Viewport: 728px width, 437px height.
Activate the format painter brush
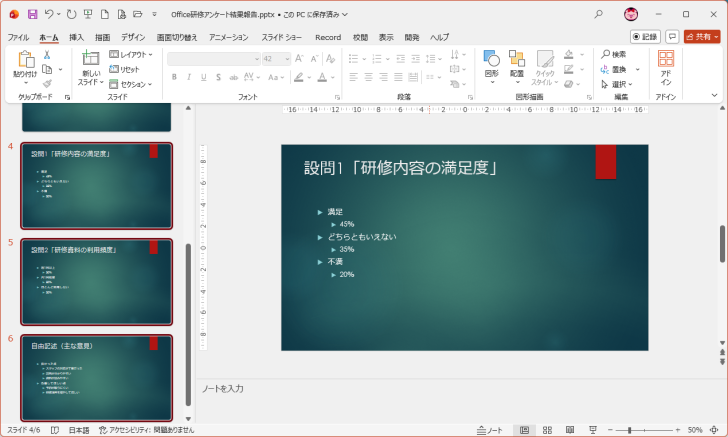pos(47,84)
